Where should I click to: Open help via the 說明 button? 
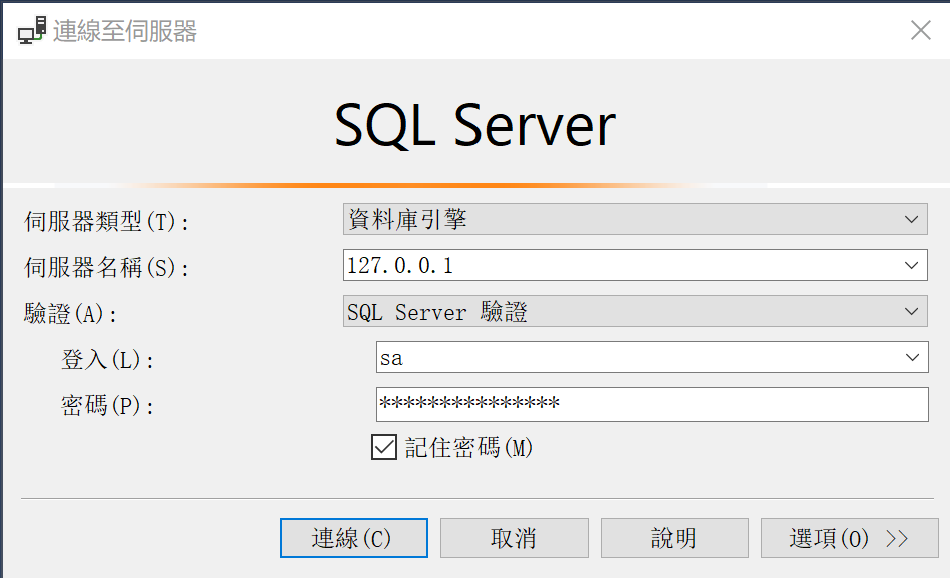click(x=674, y=537)
